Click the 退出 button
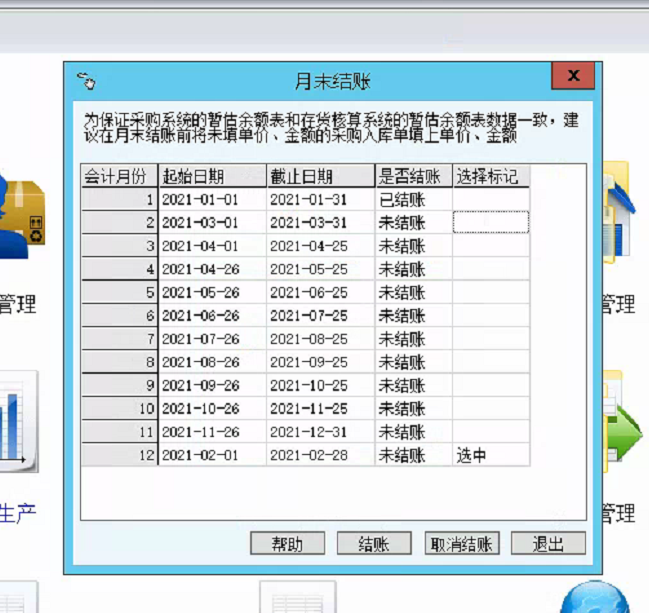 point(548,543)
